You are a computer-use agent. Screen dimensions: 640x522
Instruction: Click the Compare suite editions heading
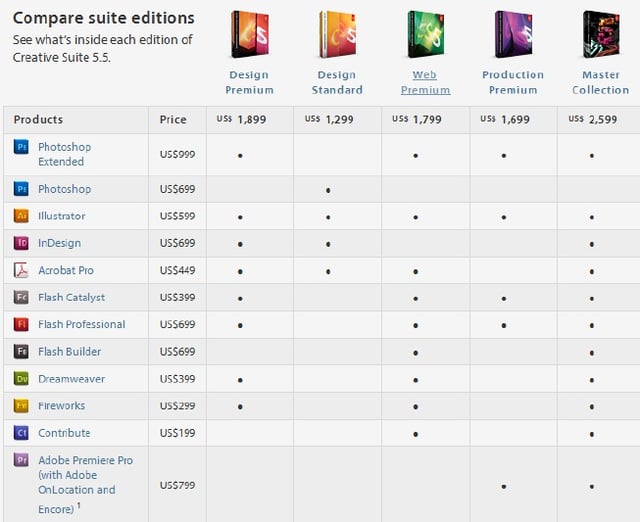pyautogui.click(x=104, y=18)
